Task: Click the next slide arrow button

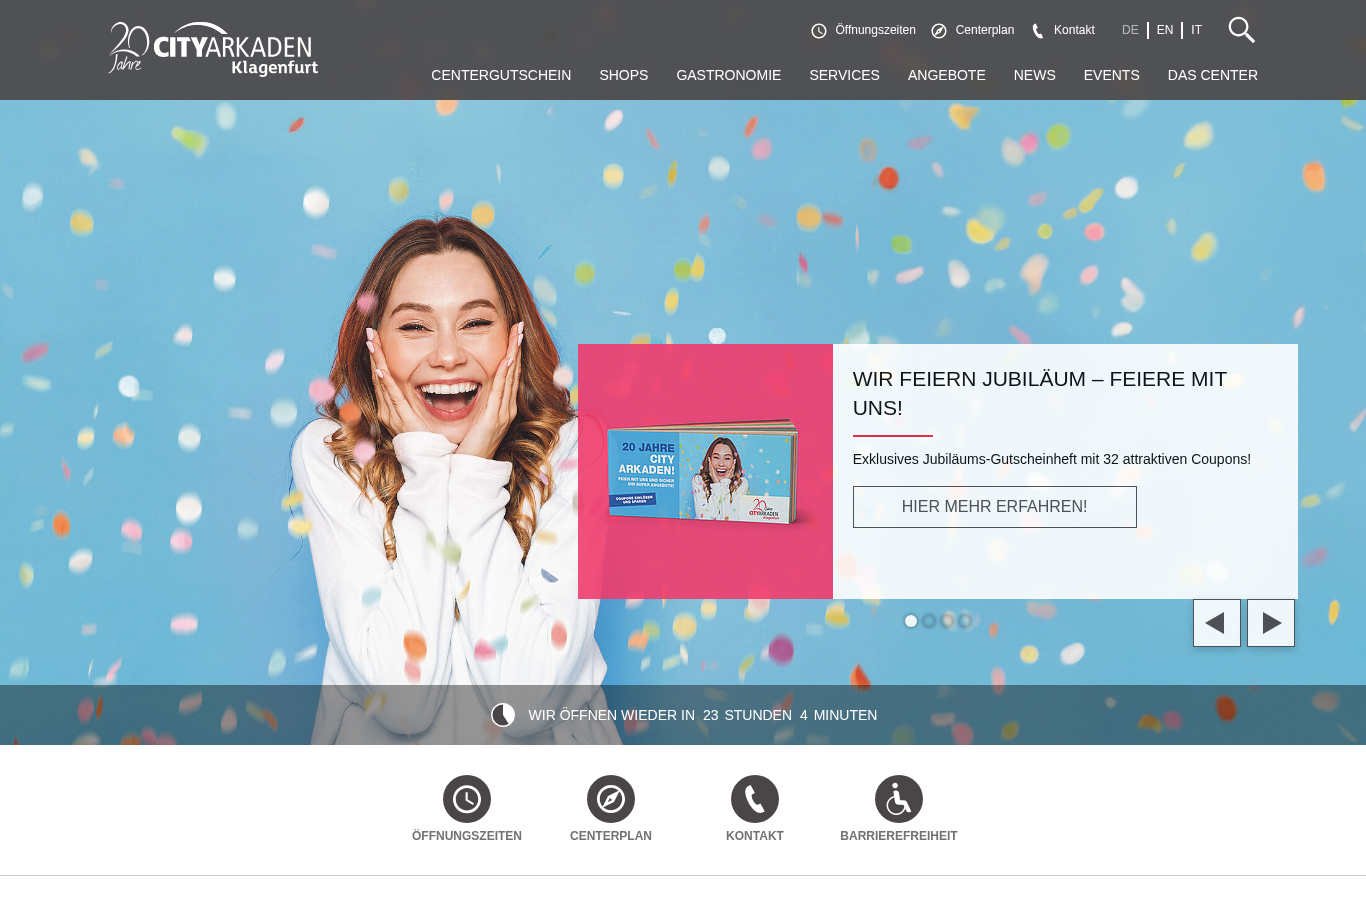Action: click(x=1271, y=623)
